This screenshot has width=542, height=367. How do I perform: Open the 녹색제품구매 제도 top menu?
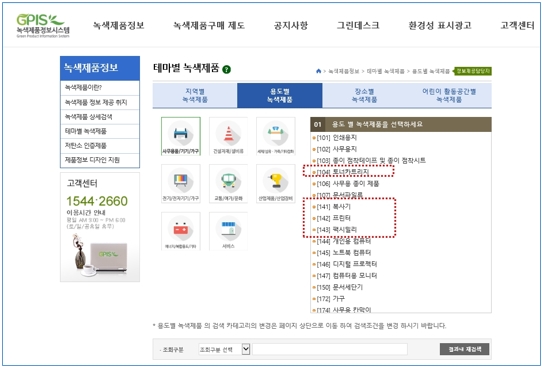tap(209, 25)
